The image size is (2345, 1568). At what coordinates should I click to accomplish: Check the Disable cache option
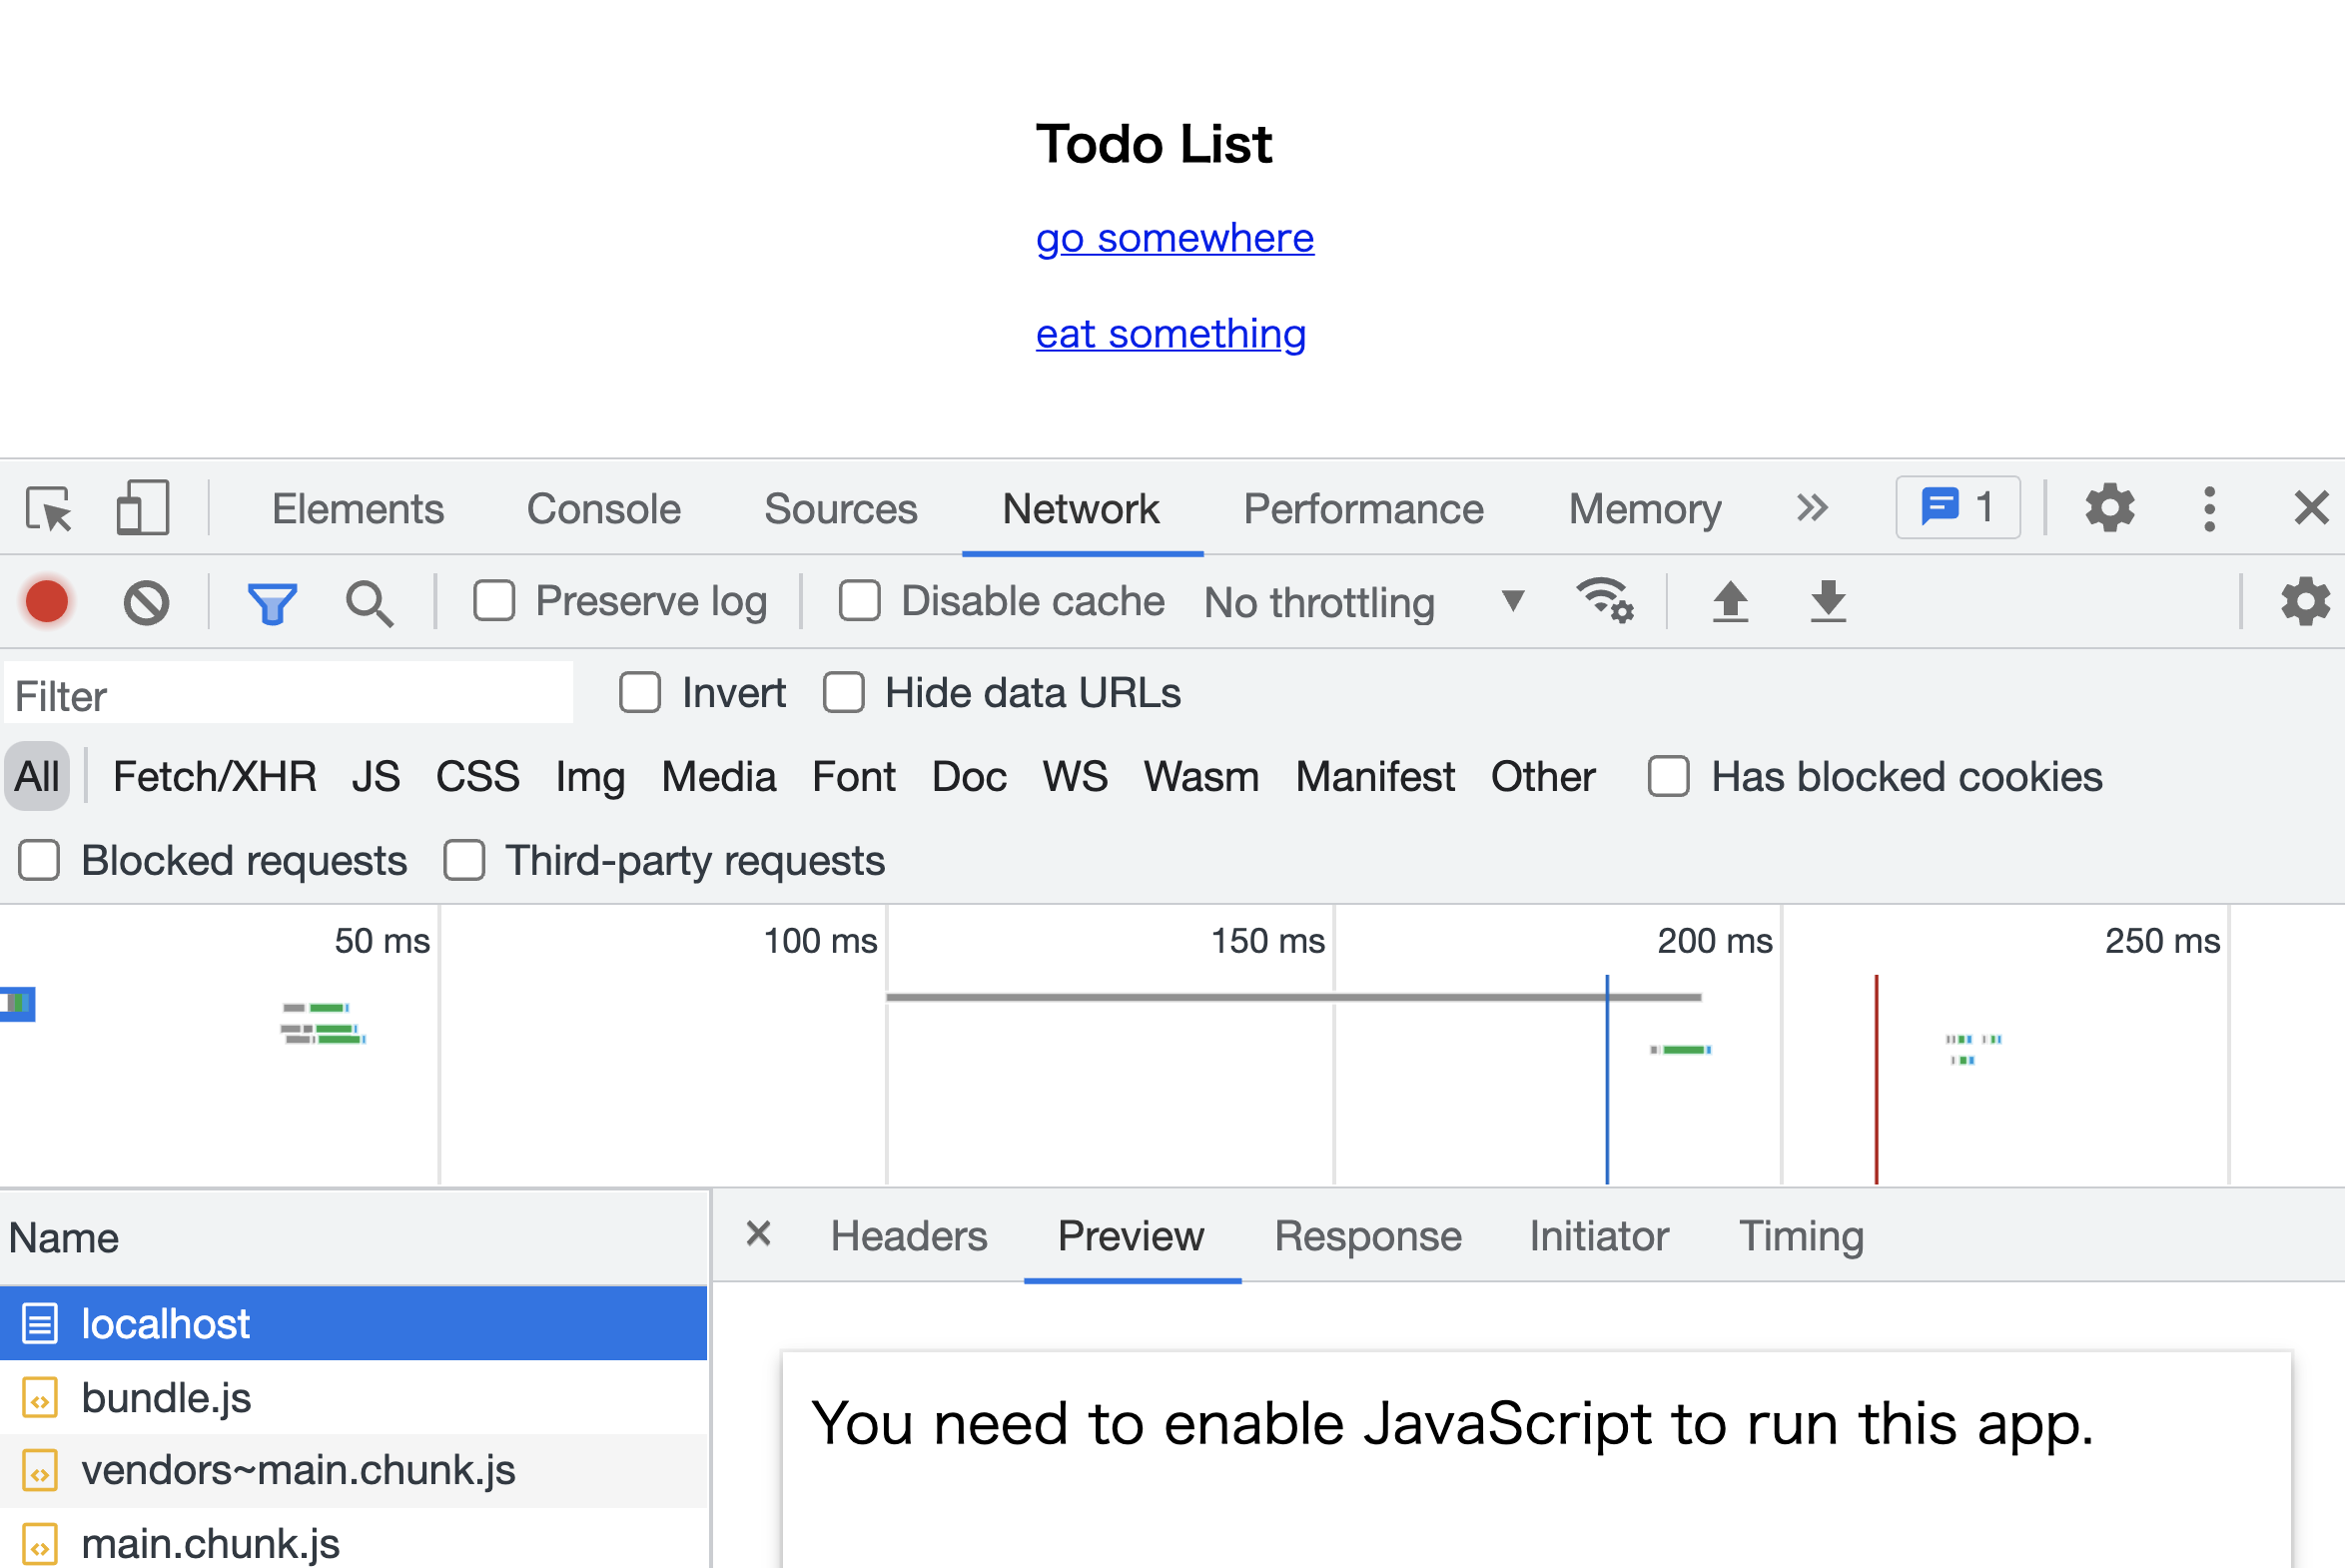pos(860,602)
